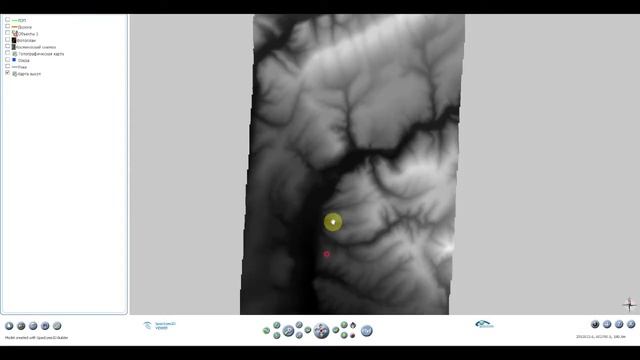Enable the ЛЭП layer checkbox

click(7, 20)
